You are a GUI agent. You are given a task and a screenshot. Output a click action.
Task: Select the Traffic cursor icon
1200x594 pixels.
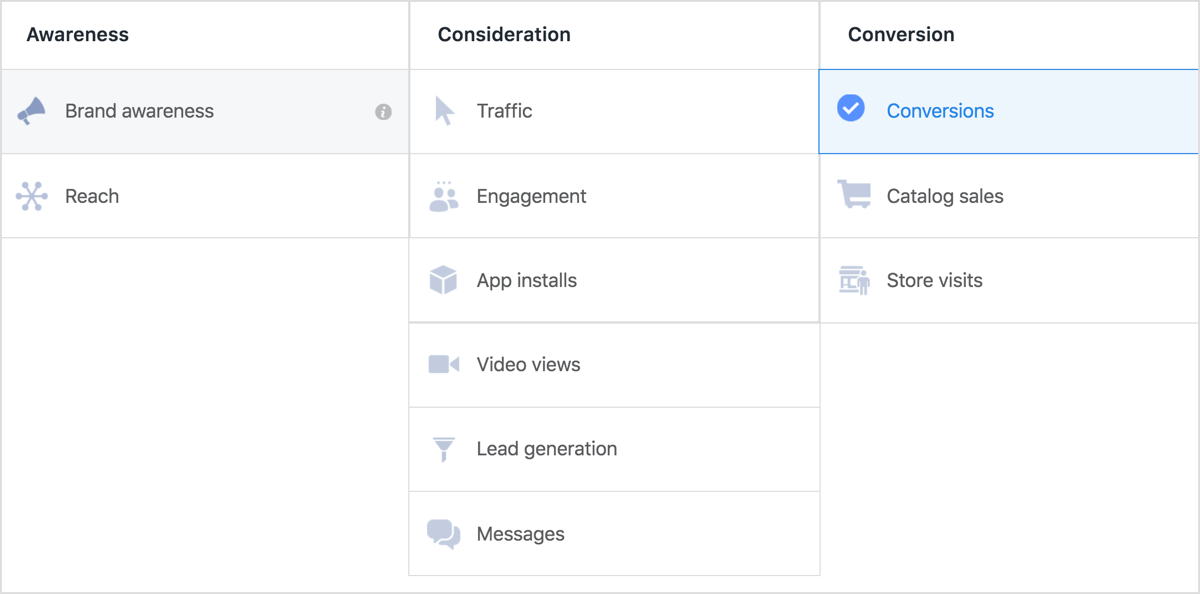point(445,111)
